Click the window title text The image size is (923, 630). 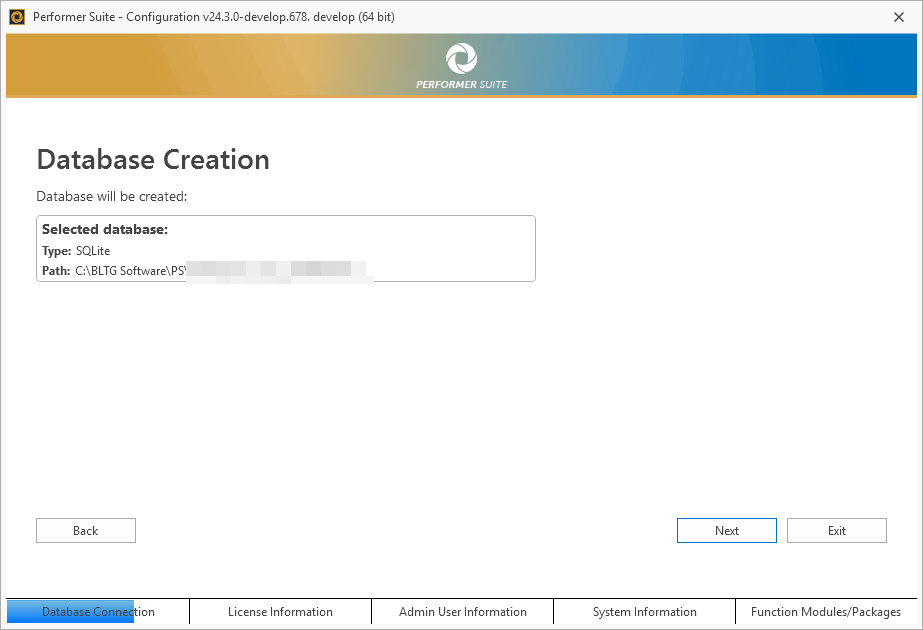[213, 16]
